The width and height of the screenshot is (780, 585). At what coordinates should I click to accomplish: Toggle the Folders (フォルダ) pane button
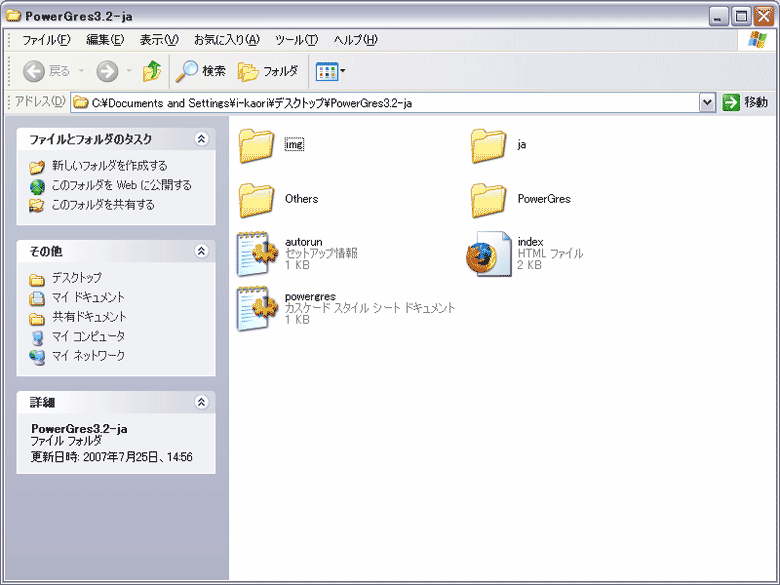(268, 71)
